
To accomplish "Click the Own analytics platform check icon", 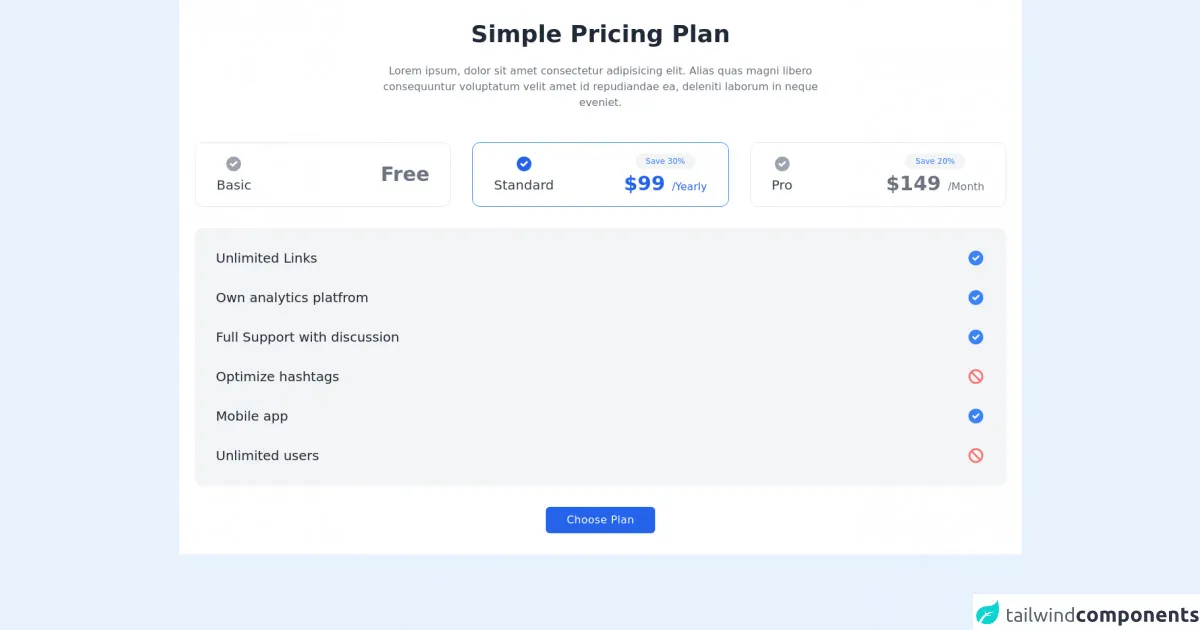I will pos(976,298).
